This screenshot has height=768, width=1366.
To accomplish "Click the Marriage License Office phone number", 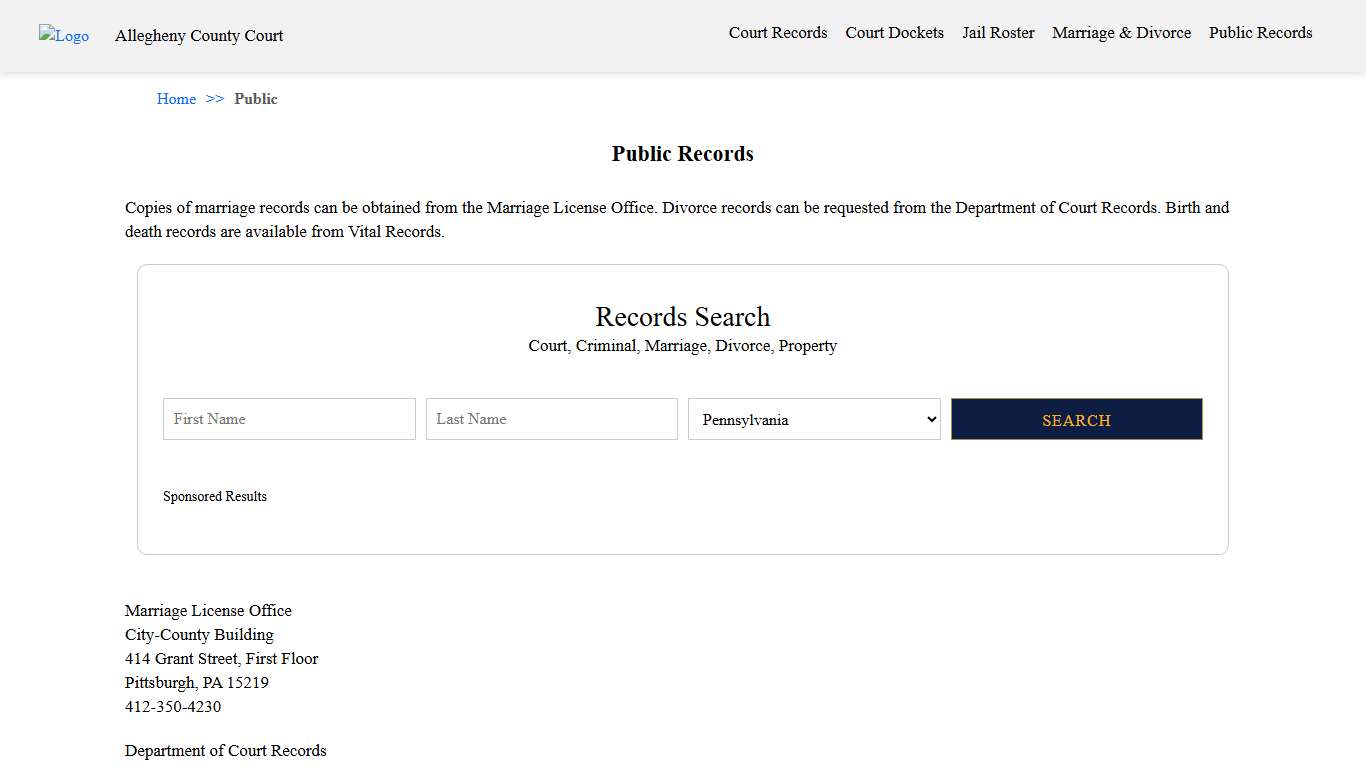I will (x=172, y=706).
